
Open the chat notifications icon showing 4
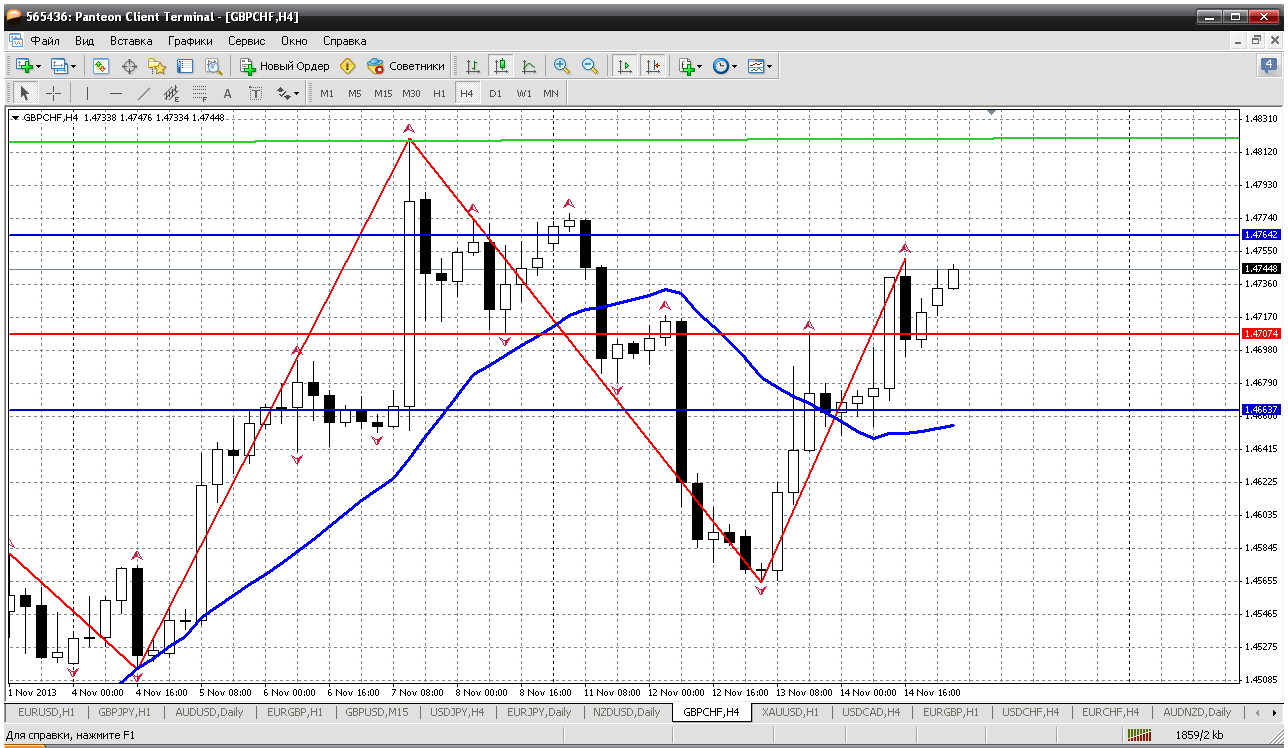point(1269,66)
